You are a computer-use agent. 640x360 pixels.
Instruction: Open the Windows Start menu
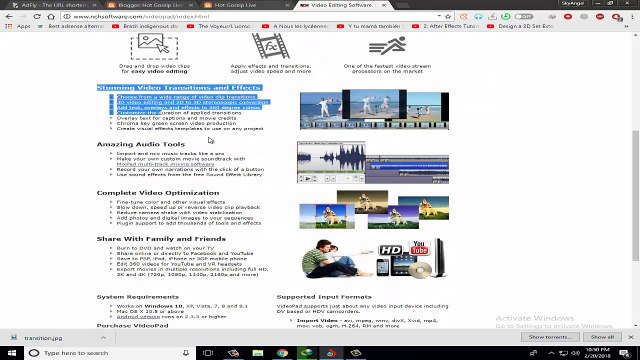12,353
